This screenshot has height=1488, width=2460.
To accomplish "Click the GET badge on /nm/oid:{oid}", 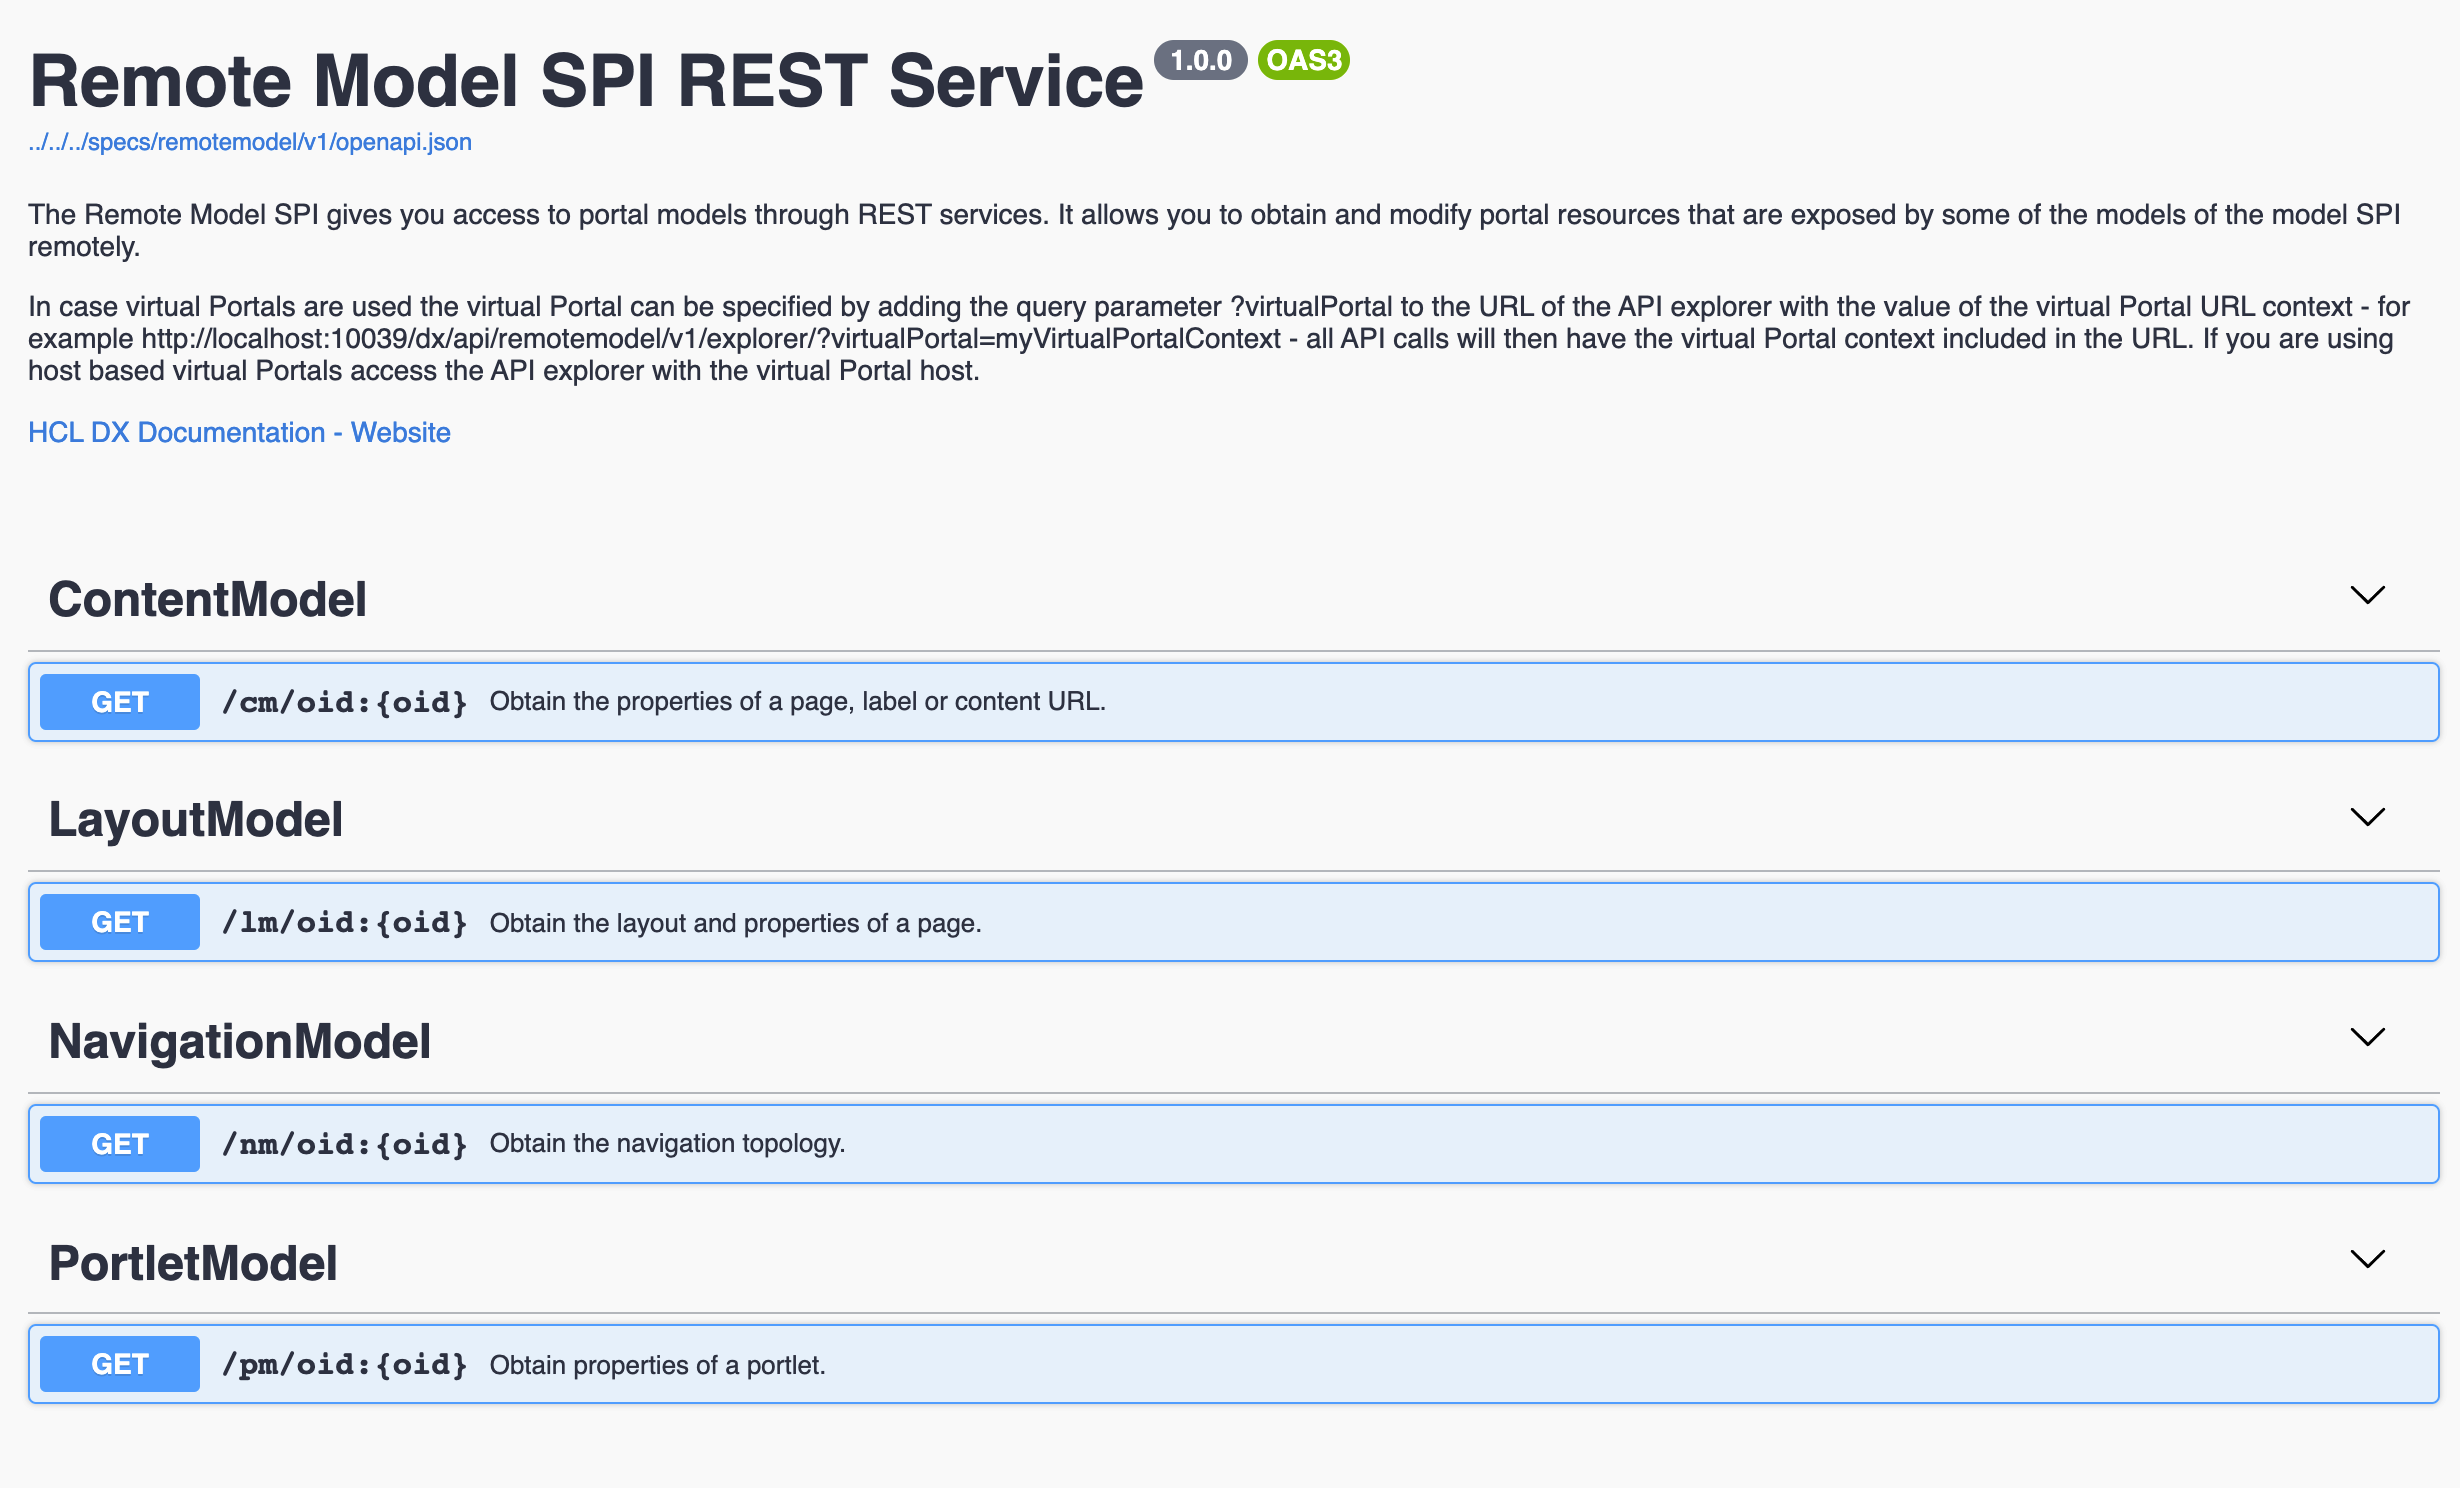I will tap(118, 1143).
